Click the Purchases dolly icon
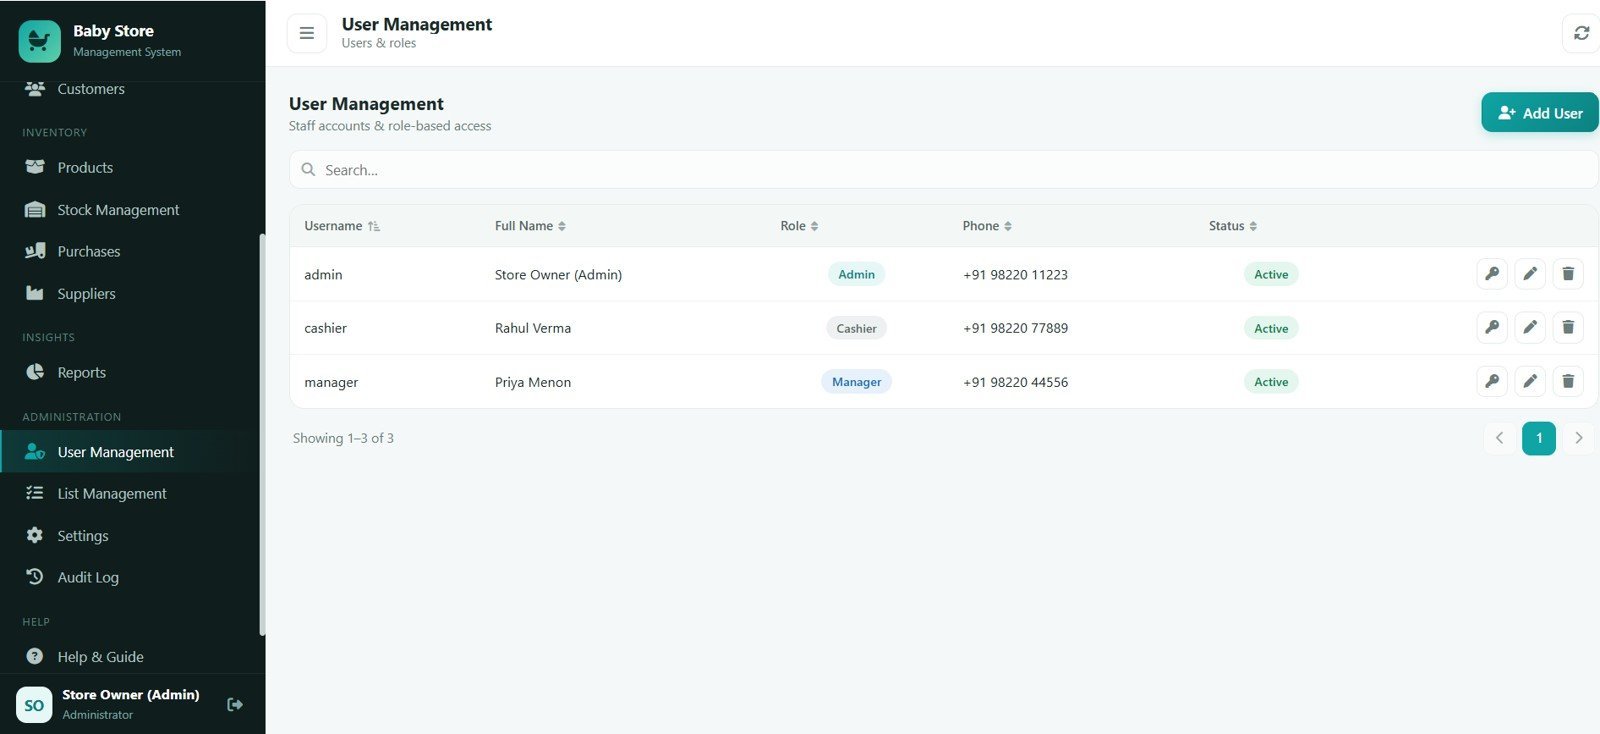 point(35,251)
